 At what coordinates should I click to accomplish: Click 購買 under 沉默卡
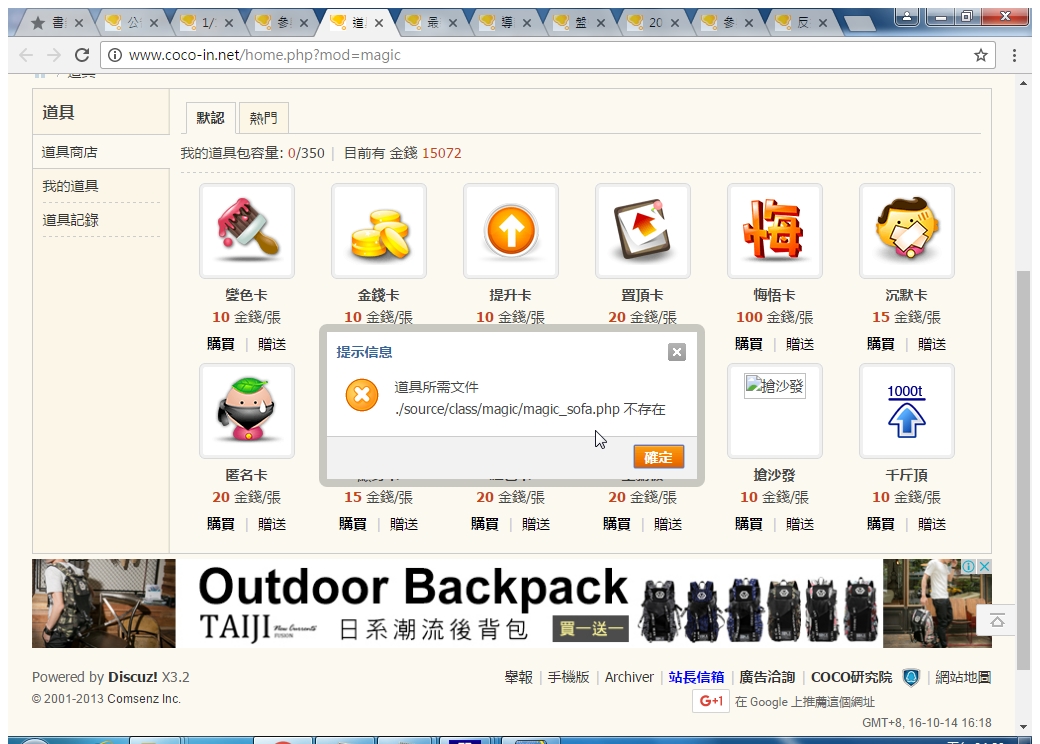click(881, 344)
